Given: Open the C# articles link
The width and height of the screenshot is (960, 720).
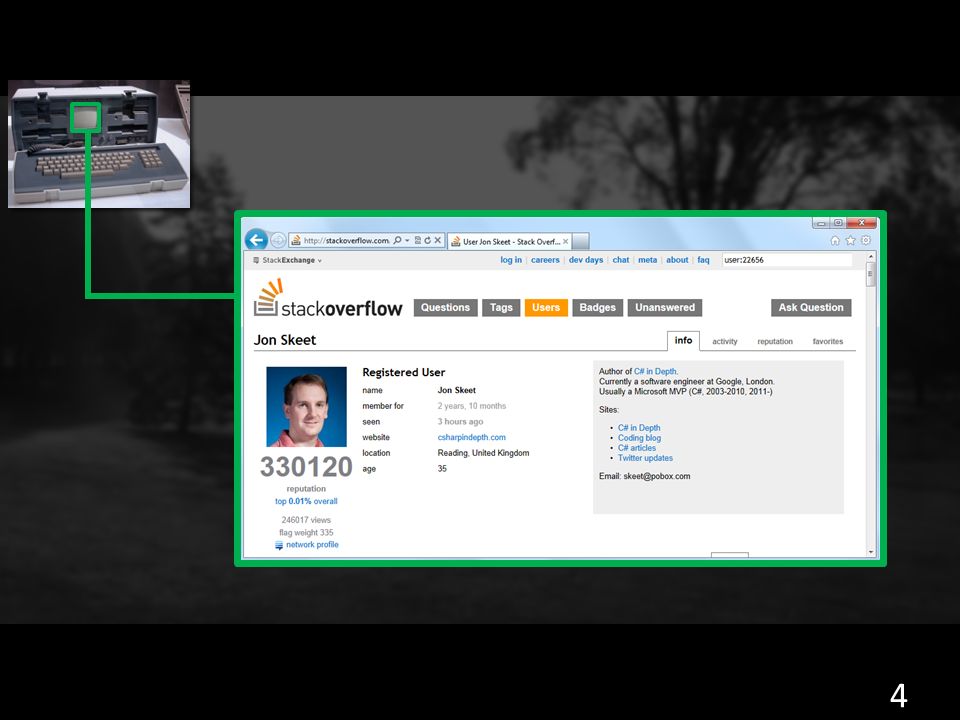Looking at the screenshot, I should (637, 448).
